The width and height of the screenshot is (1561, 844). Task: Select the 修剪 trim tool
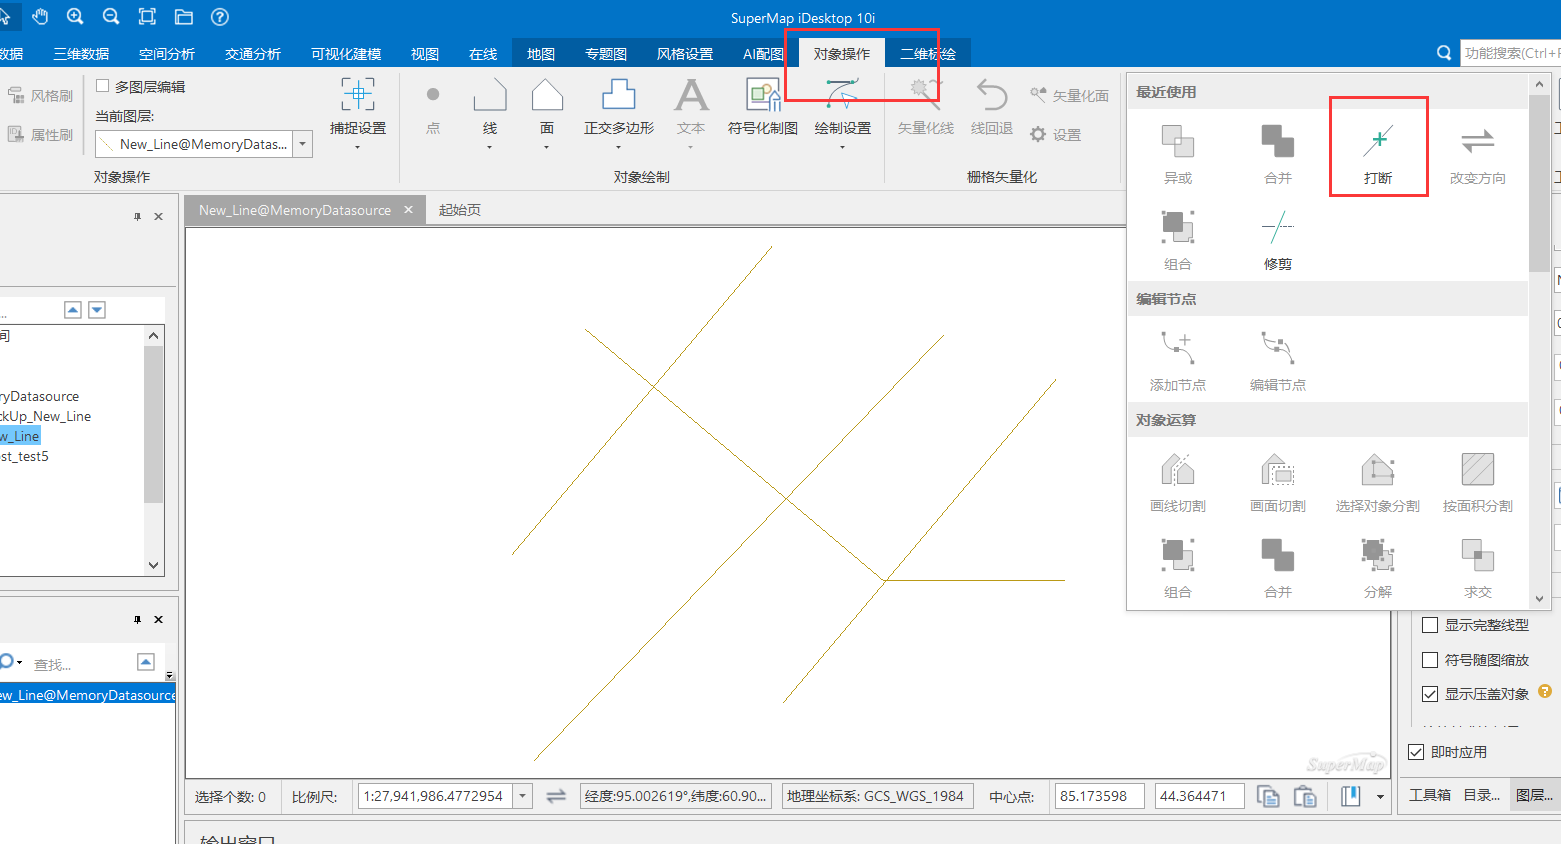pos(1278,240)
